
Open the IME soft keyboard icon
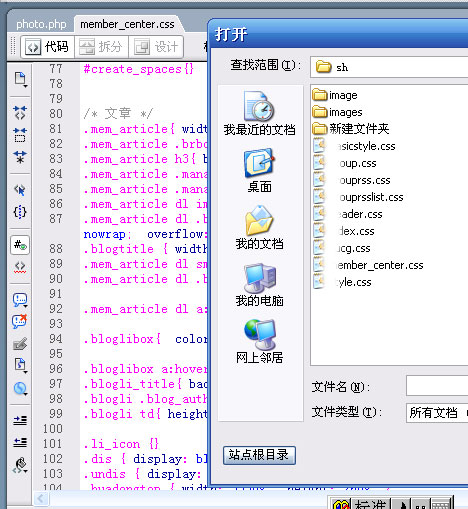[441, 505]
